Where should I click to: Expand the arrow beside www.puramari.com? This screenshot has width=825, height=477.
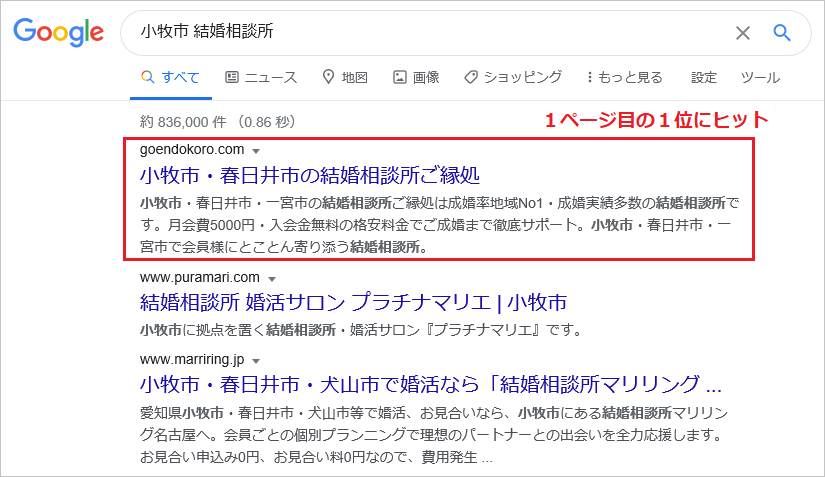point(272,279)
